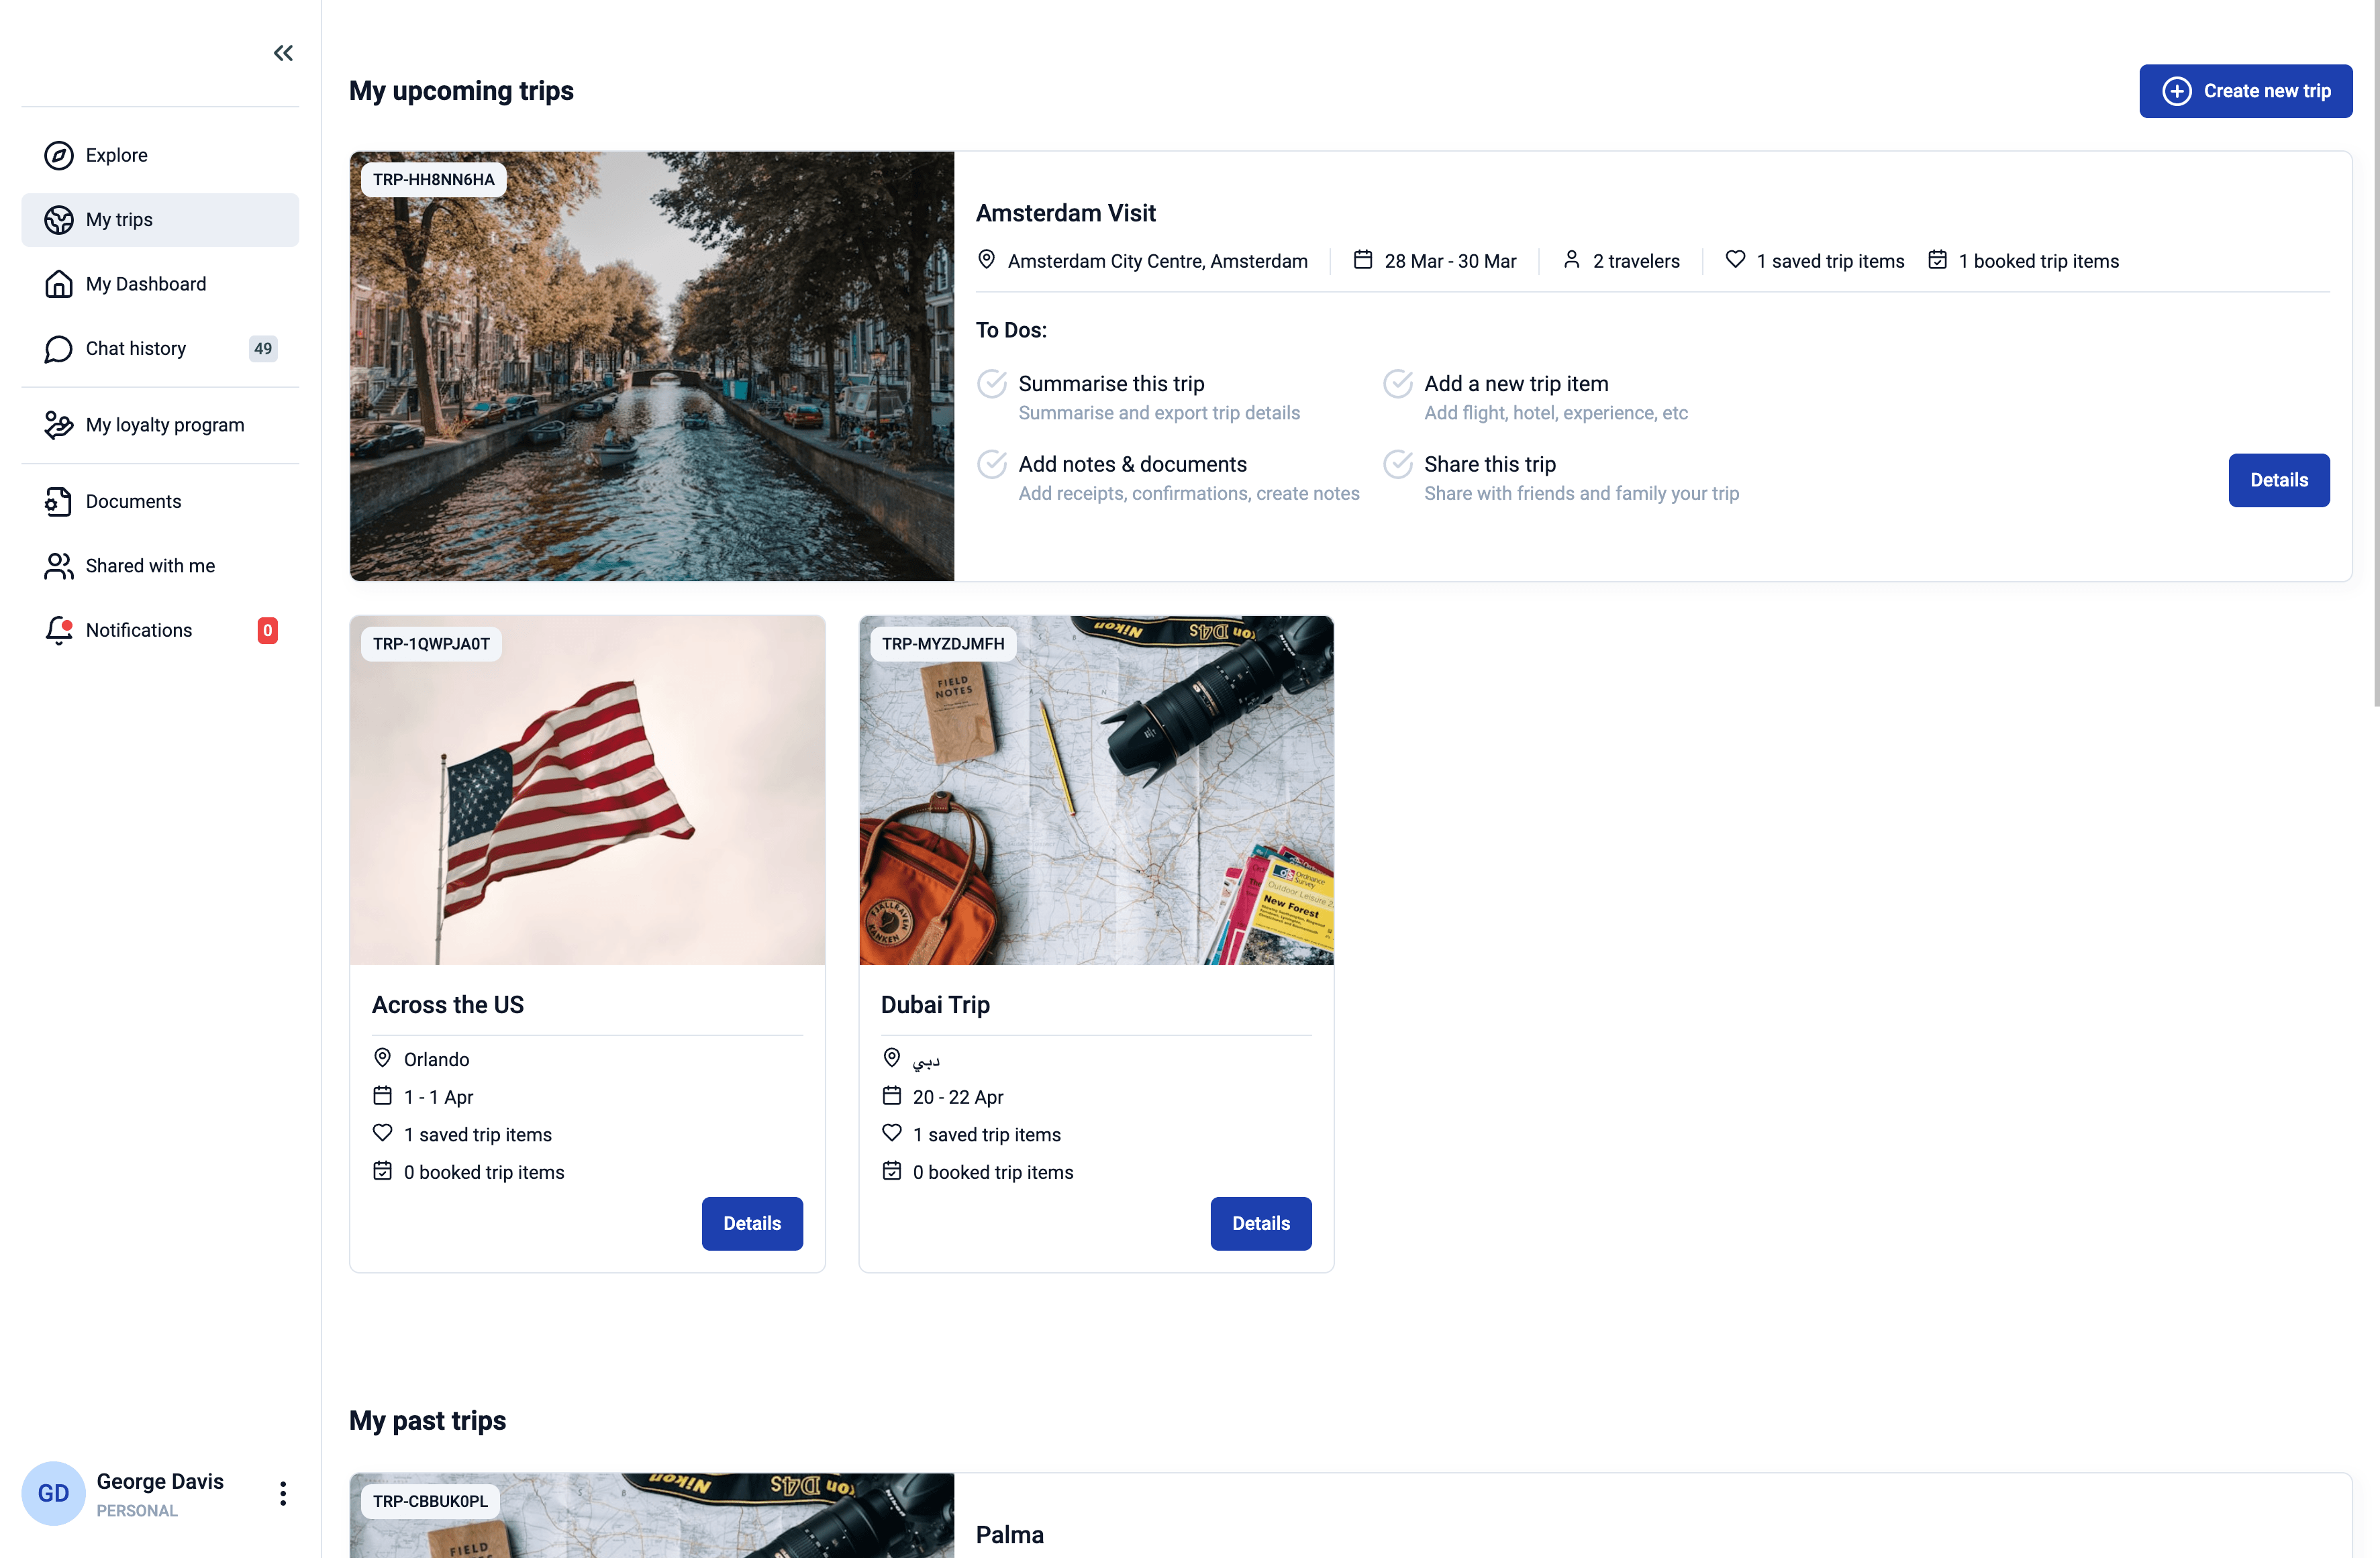The width and height of the screenshot is (2380, 1558).
Task: Go to My Dashboard
Action: click(x=160, y=284)
